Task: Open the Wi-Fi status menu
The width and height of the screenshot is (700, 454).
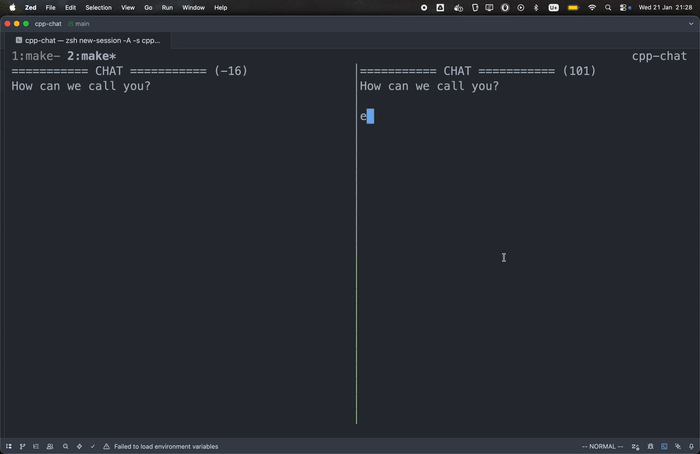Action: coord(592,8)
